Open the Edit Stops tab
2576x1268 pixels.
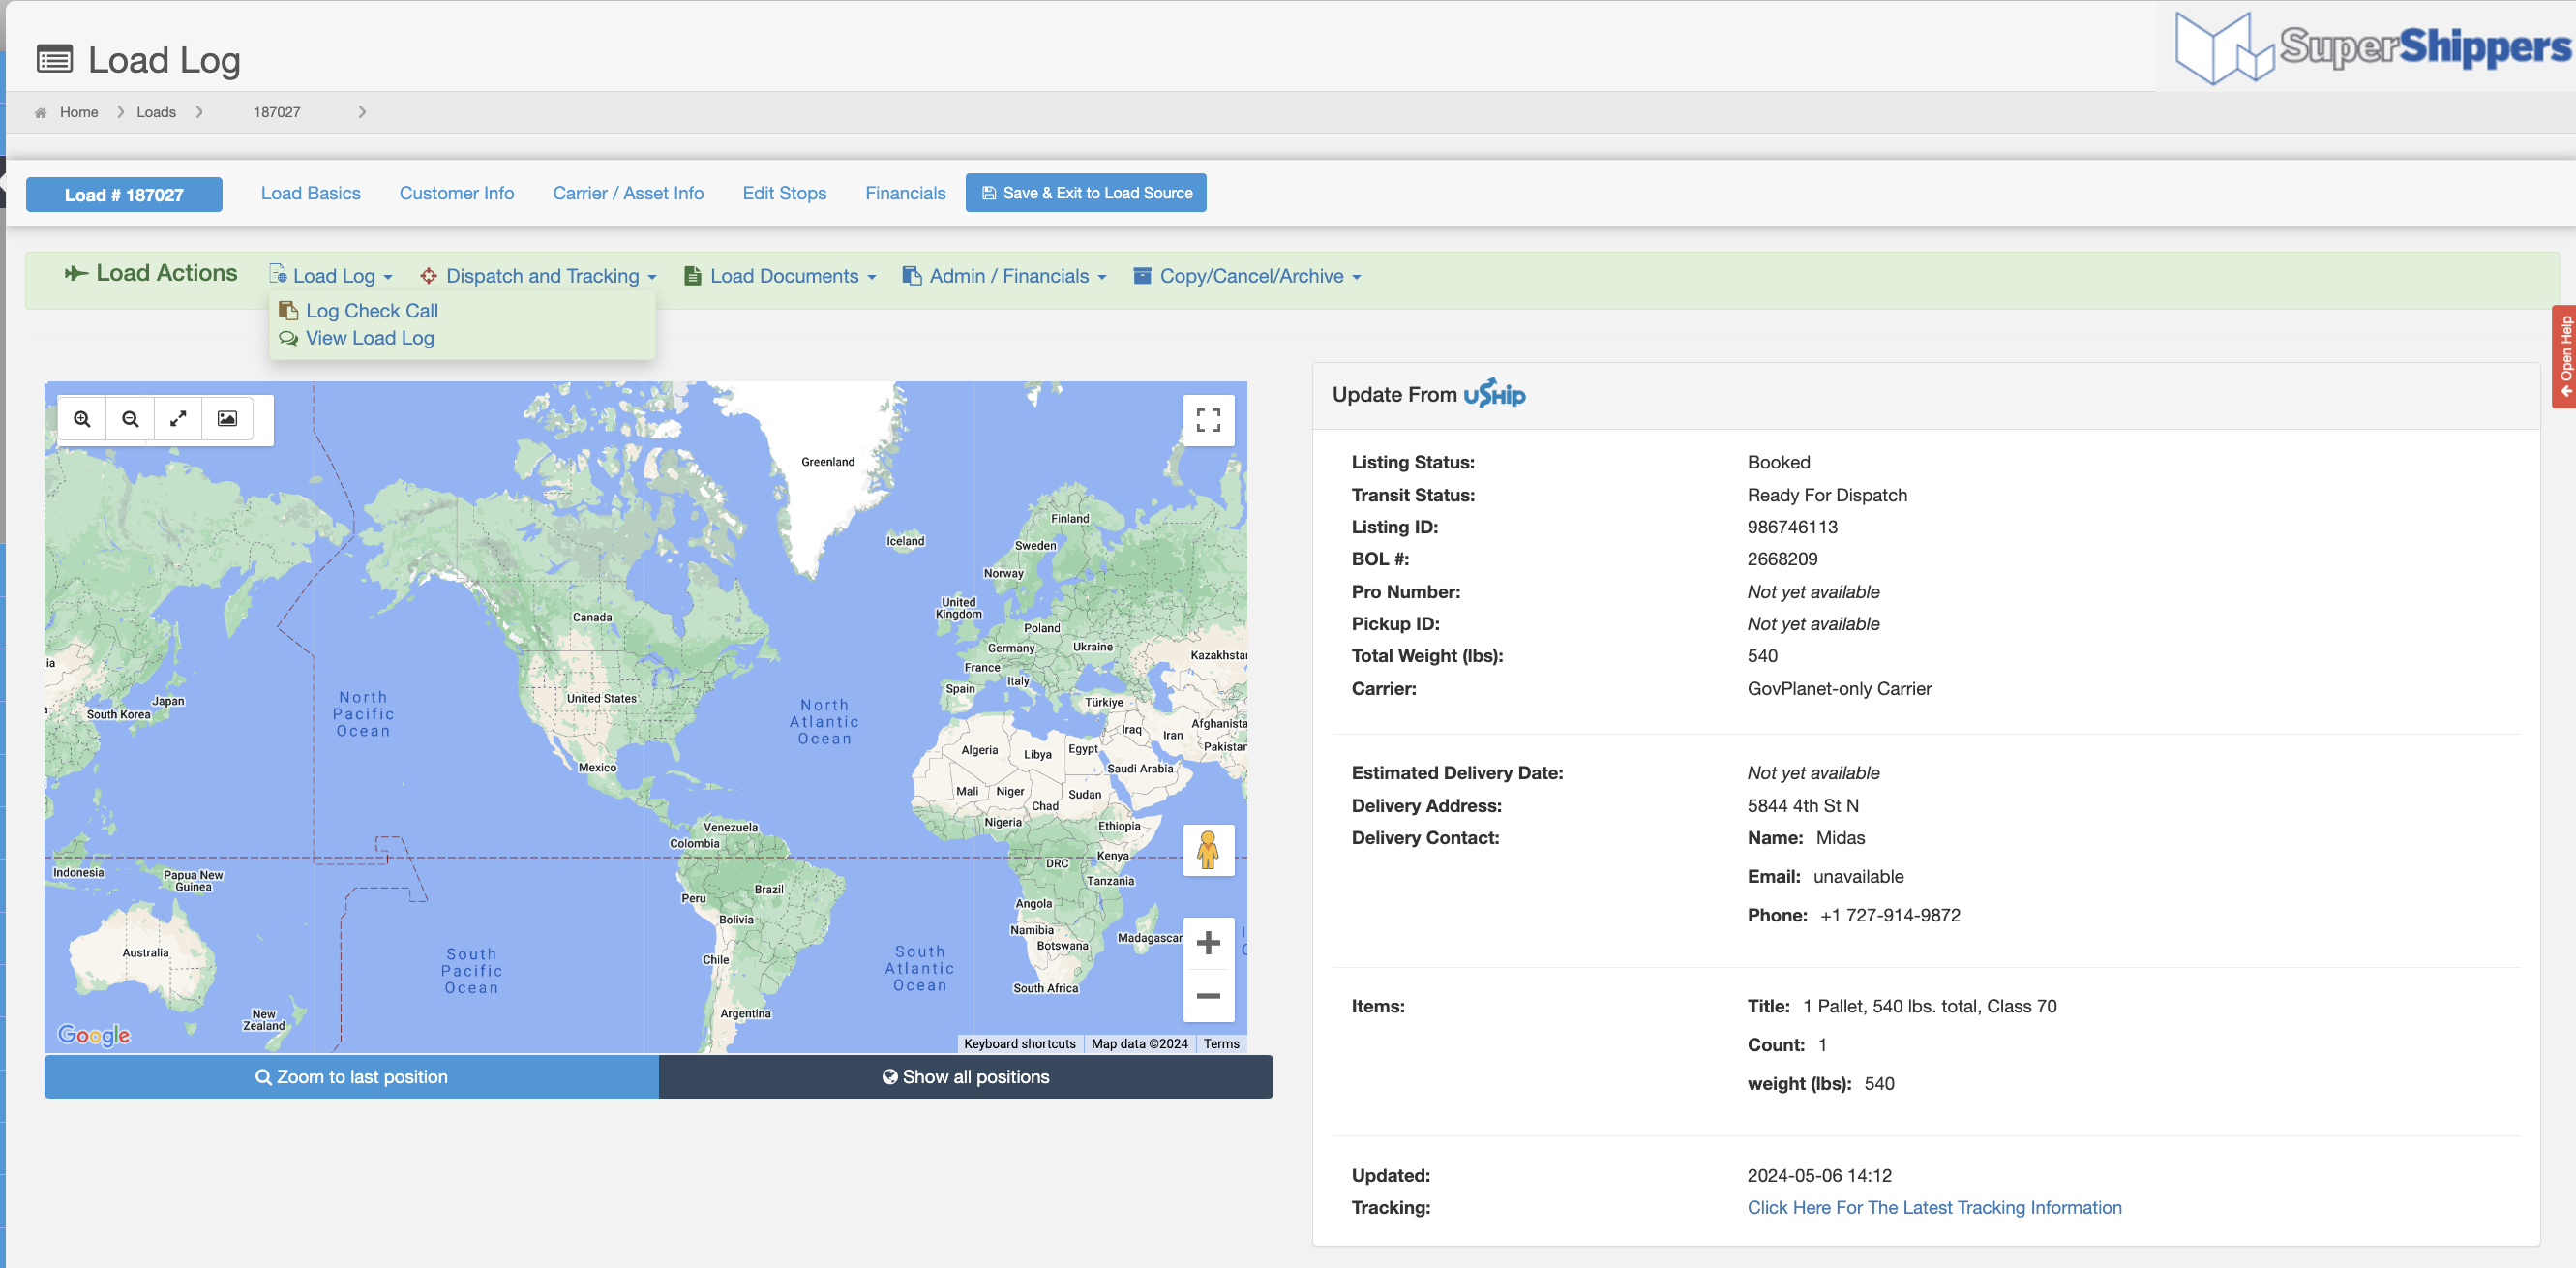[784, 193]
